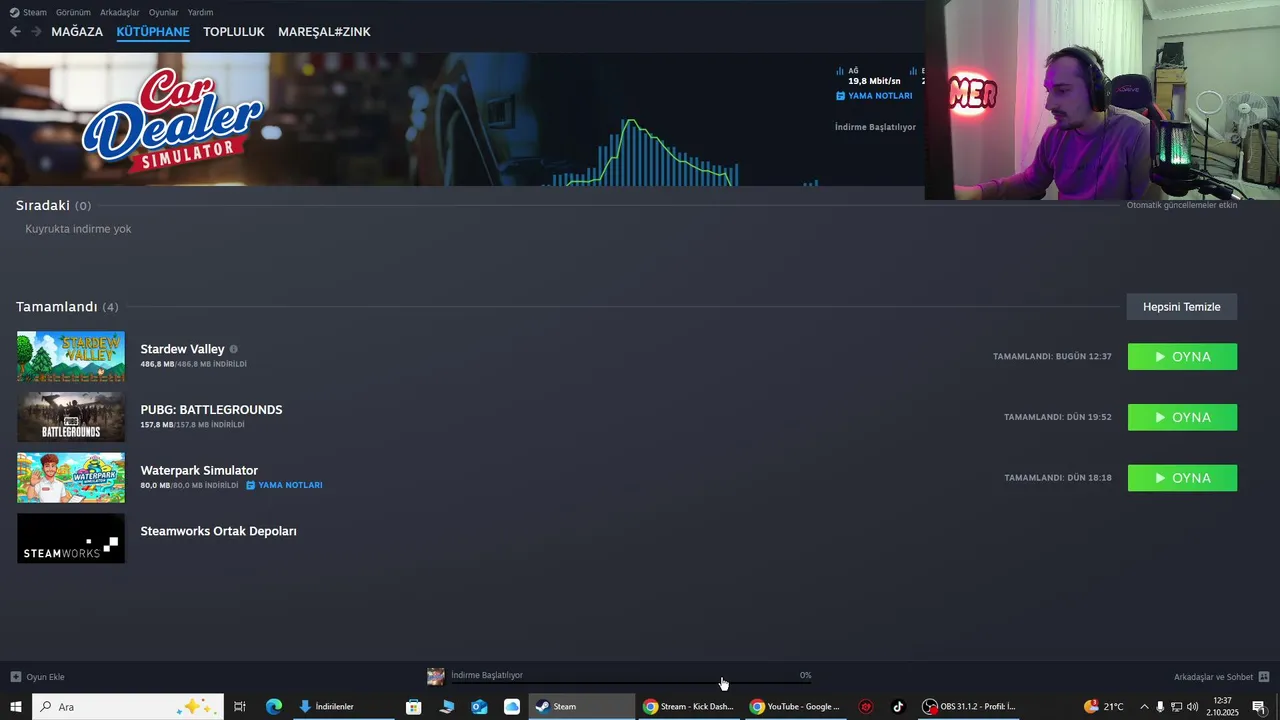This screenshot has height=720, width=1280.
Task: Switch to Stream - Kick Dashboard Chrome window
Action: 689,707
